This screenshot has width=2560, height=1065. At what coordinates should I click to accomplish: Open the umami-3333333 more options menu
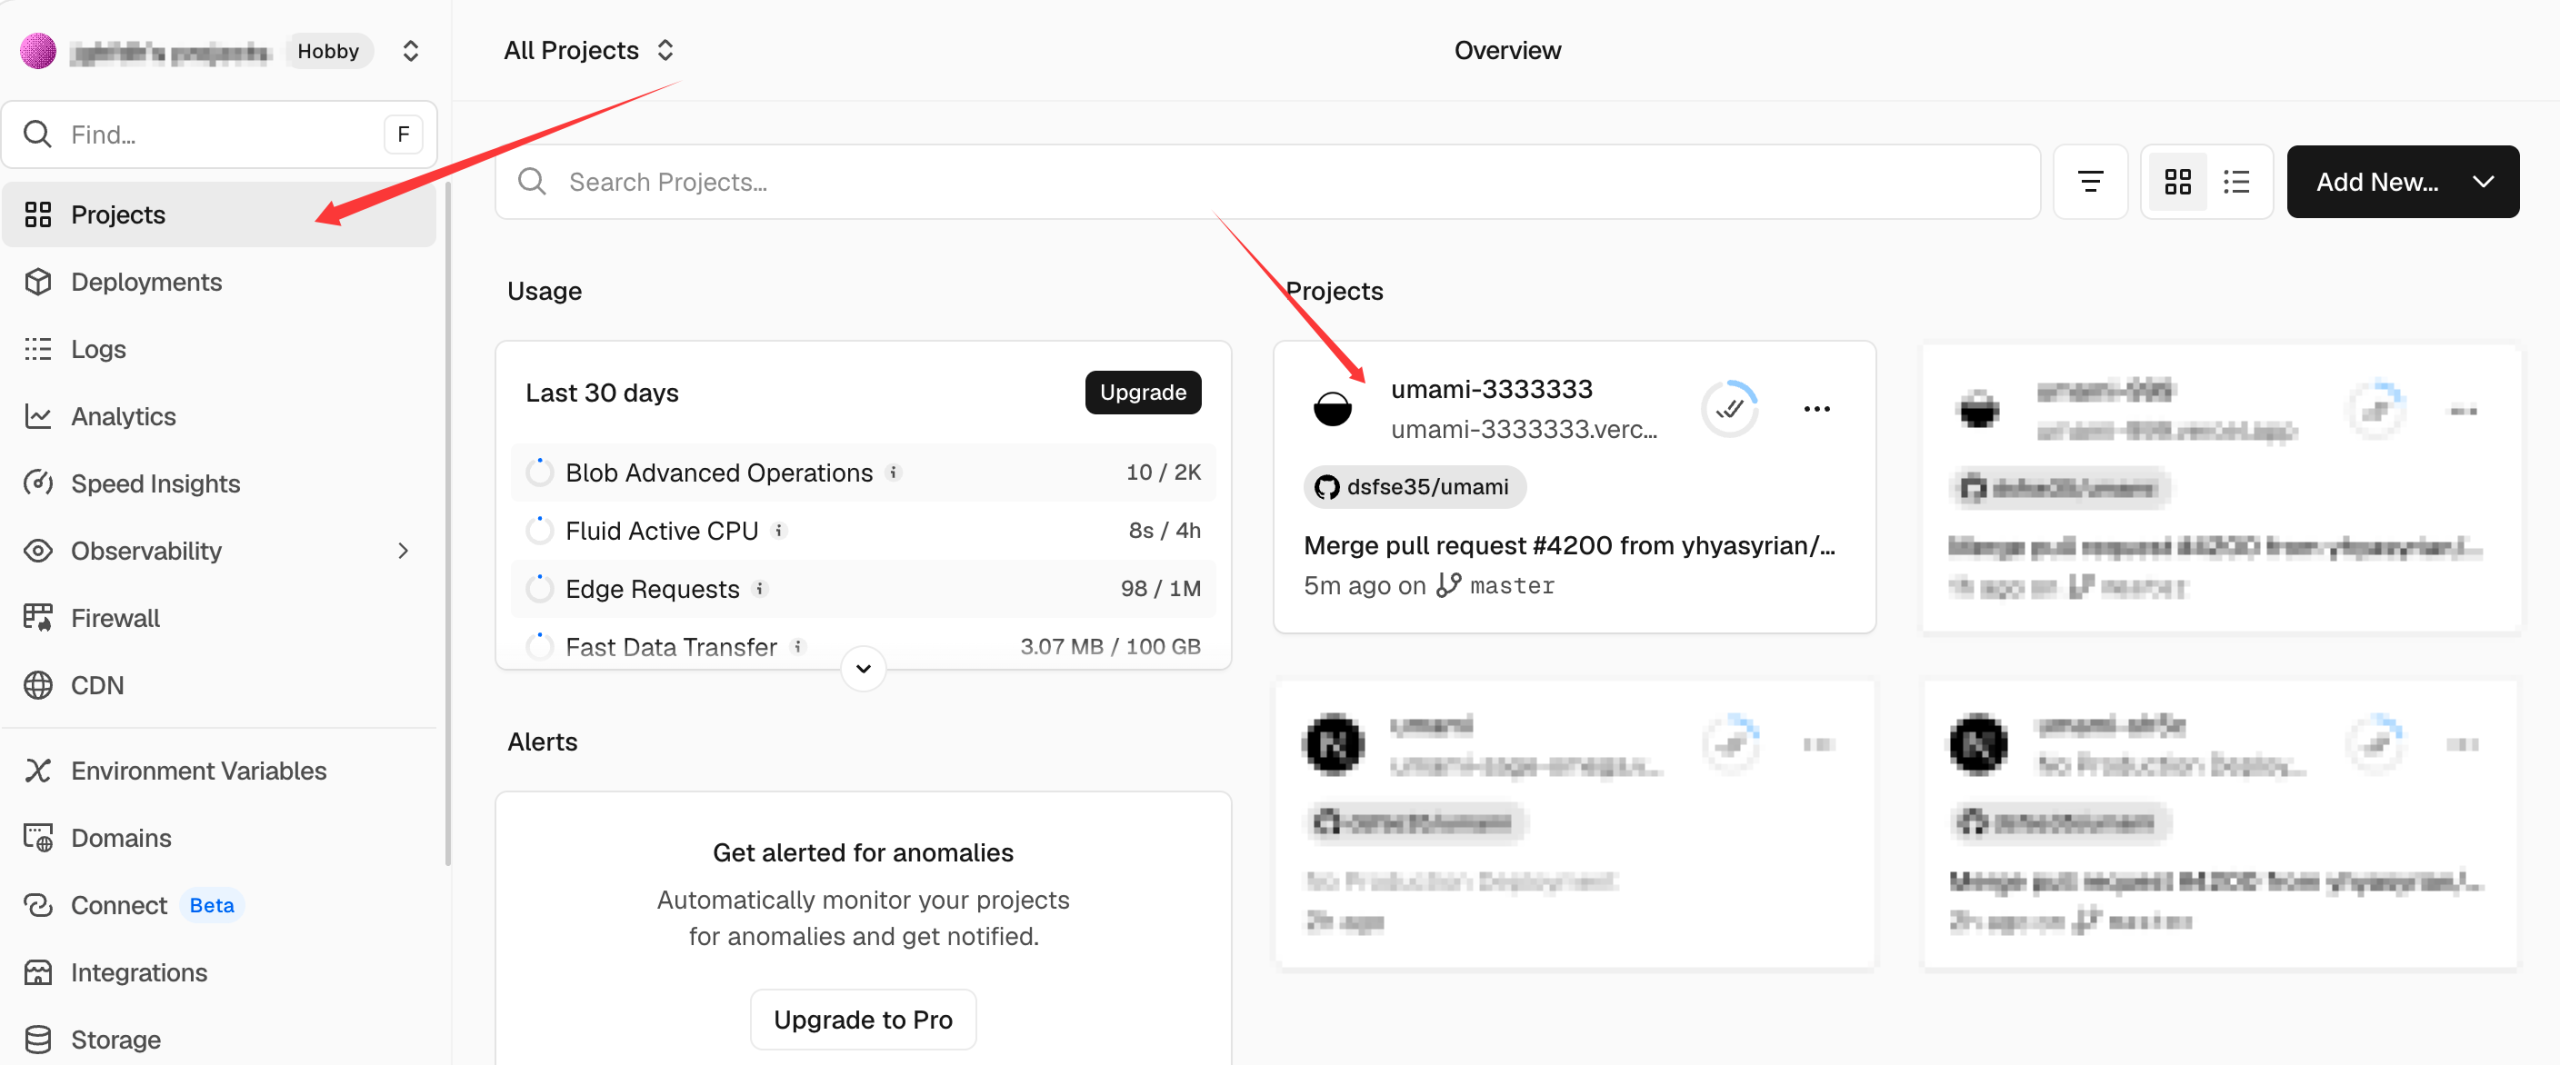(x=1817, y=409)
